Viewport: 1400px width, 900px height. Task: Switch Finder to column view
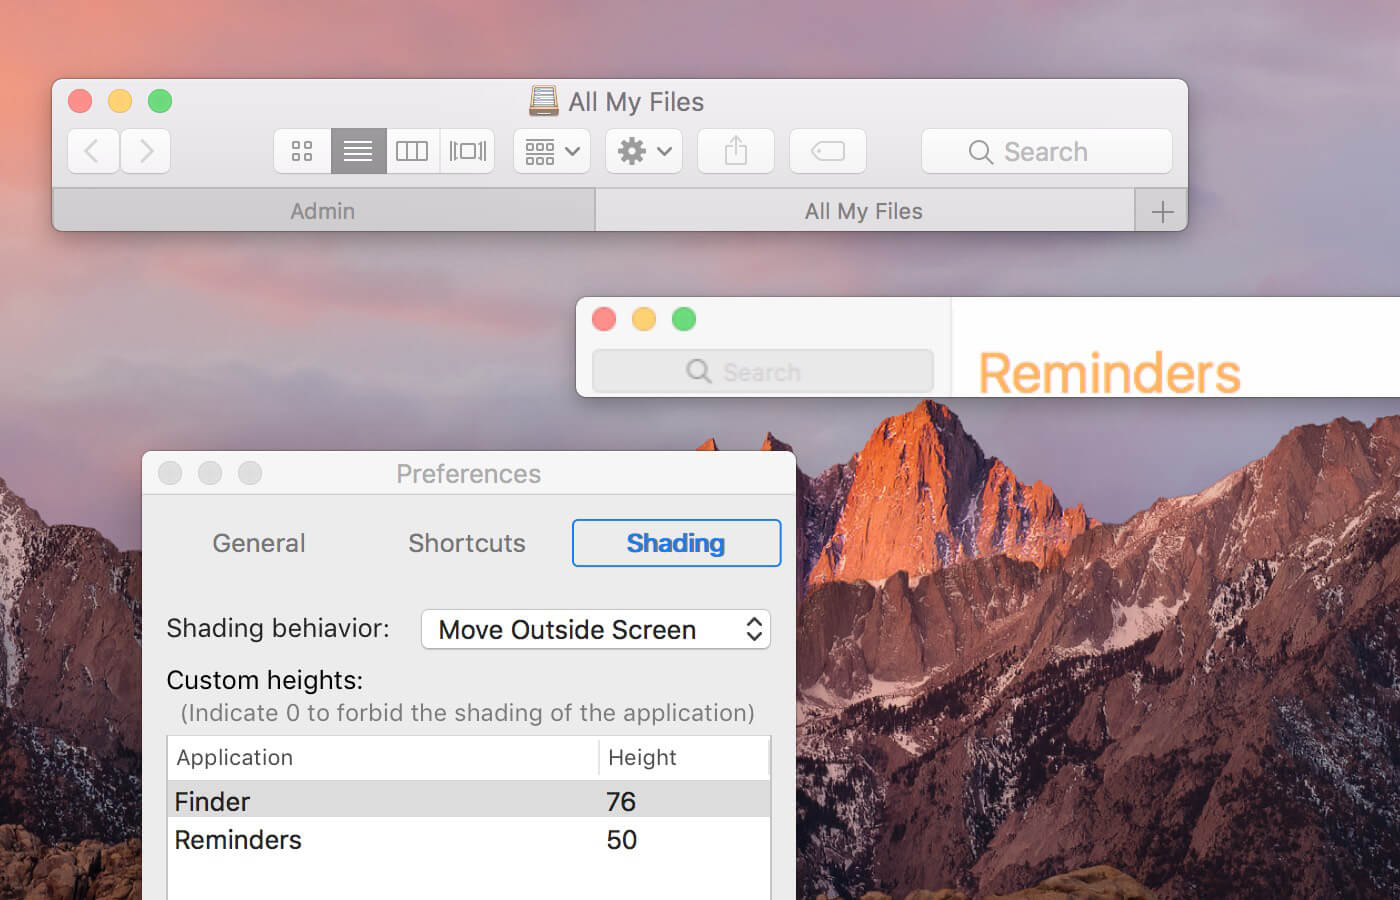(x=412, y=151)
